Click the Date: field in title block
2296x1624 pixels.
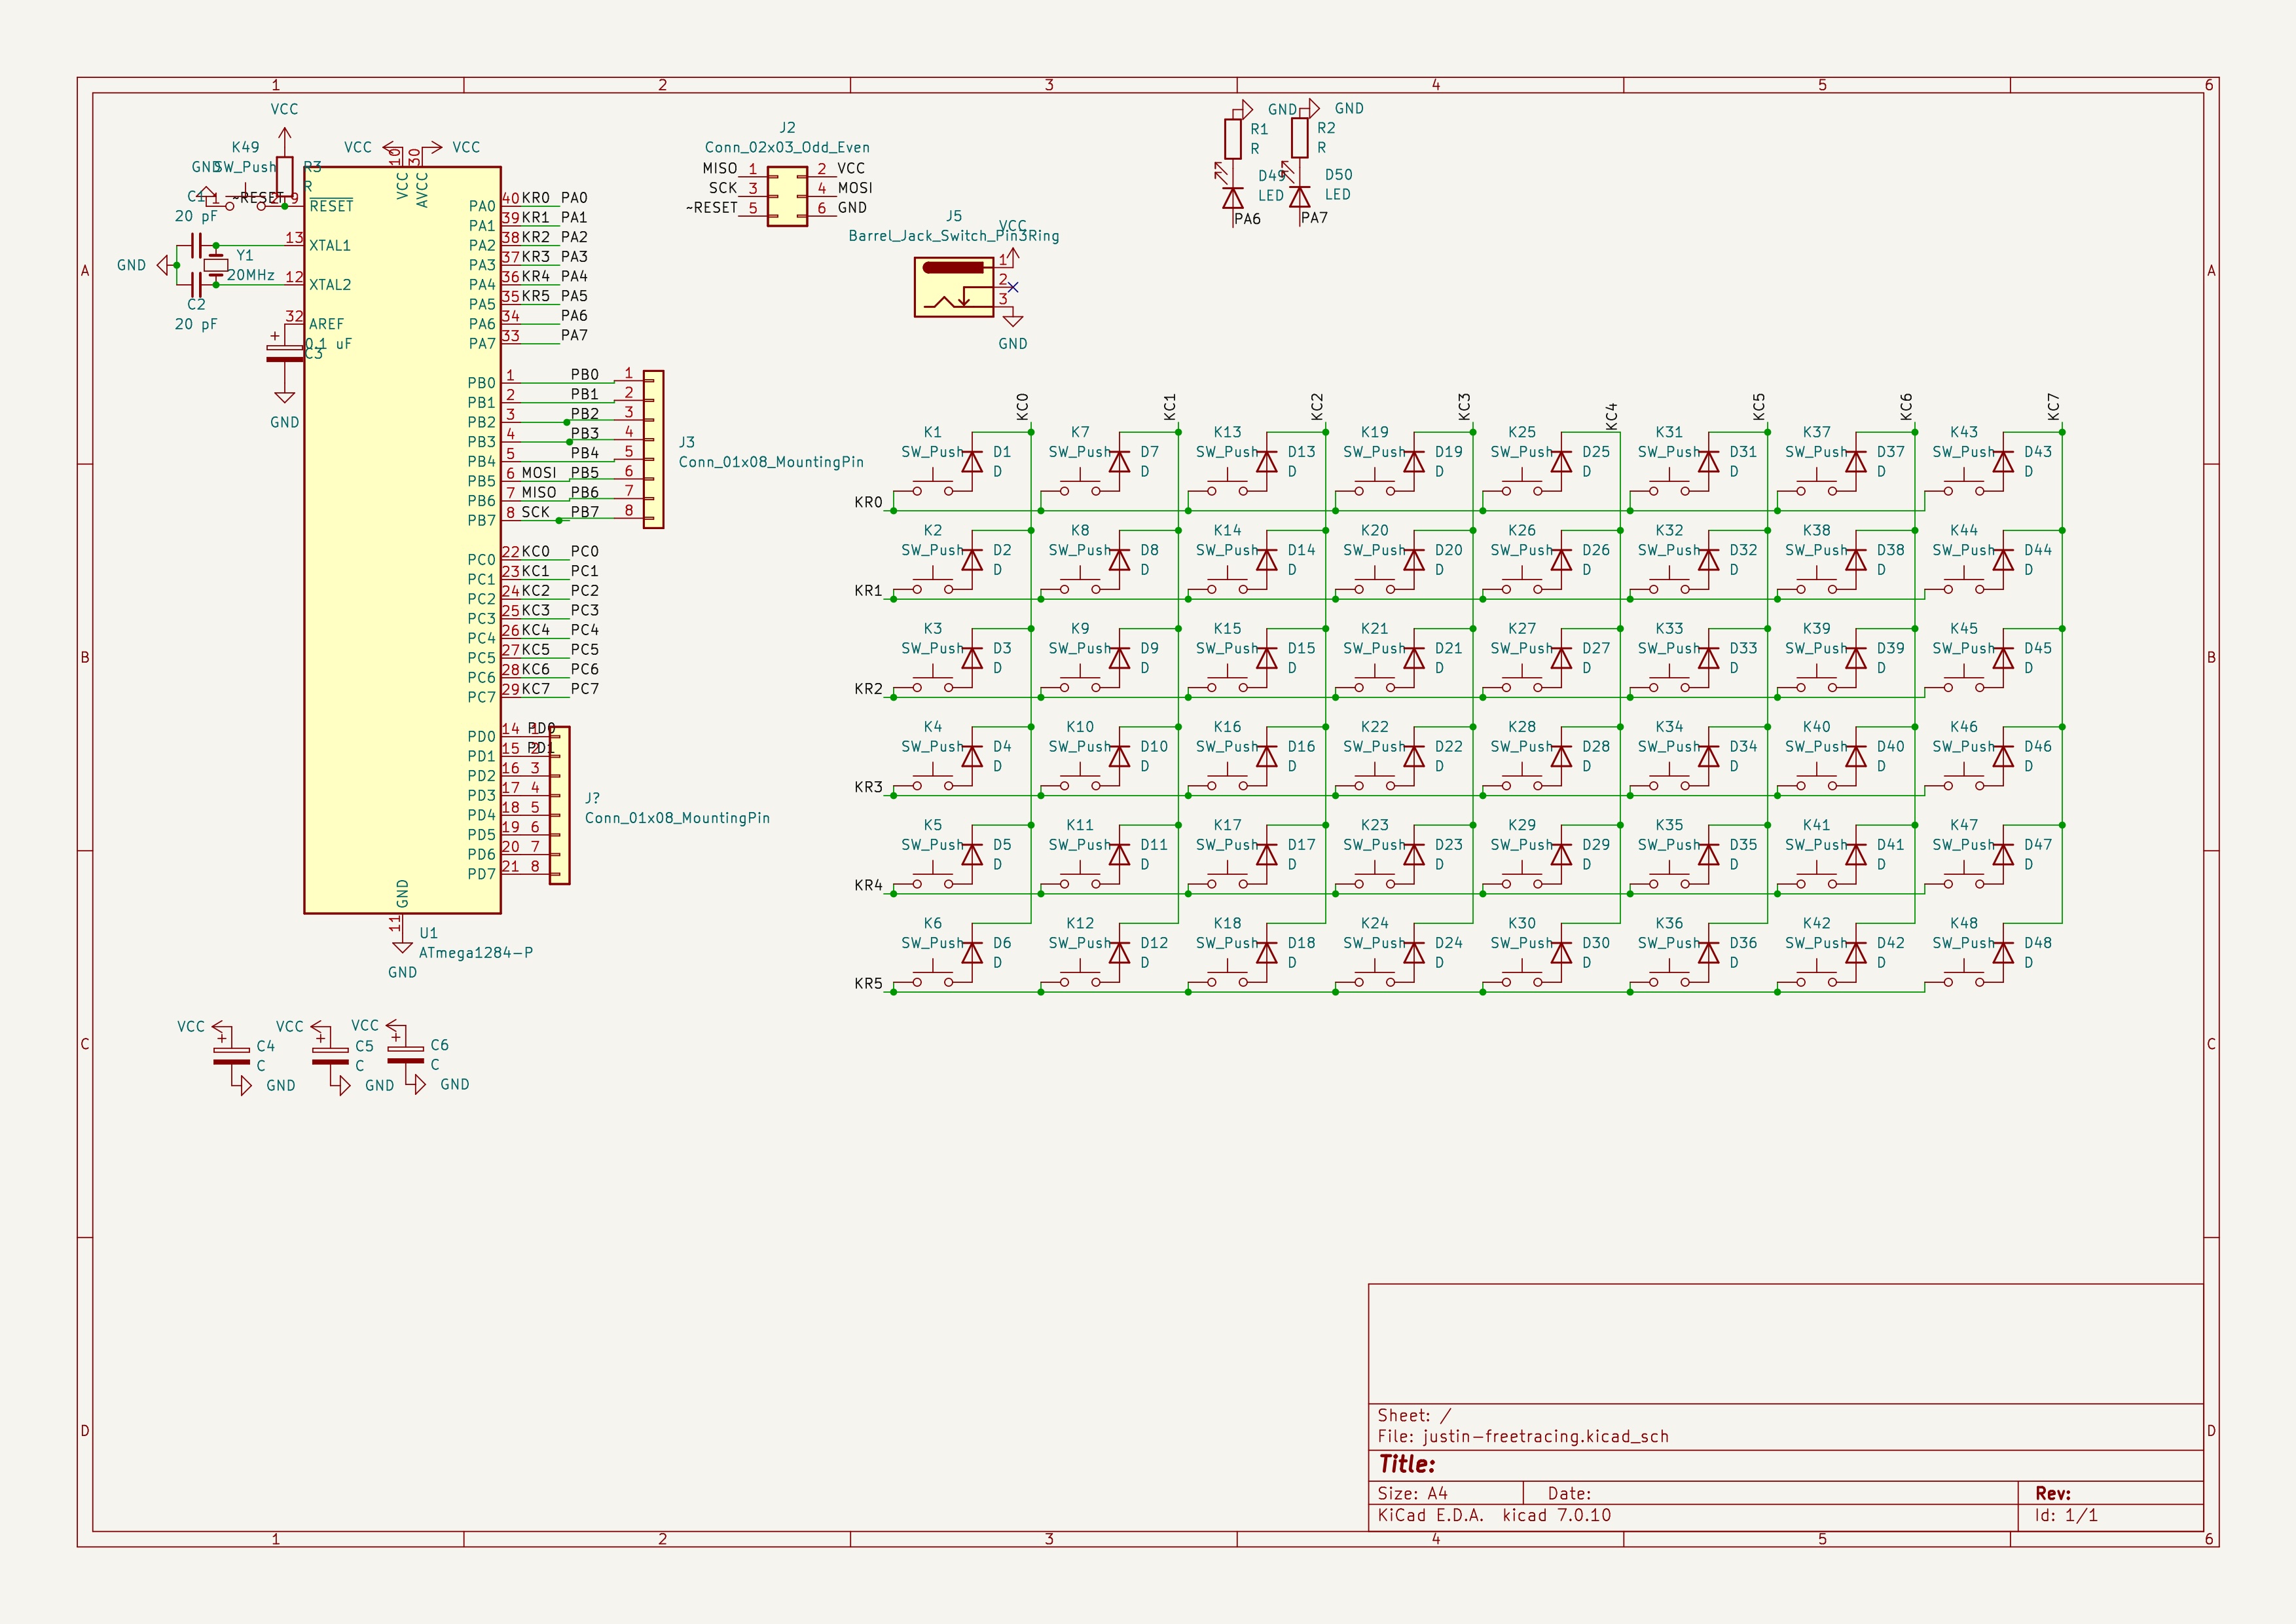[x=1569, y=1493]
